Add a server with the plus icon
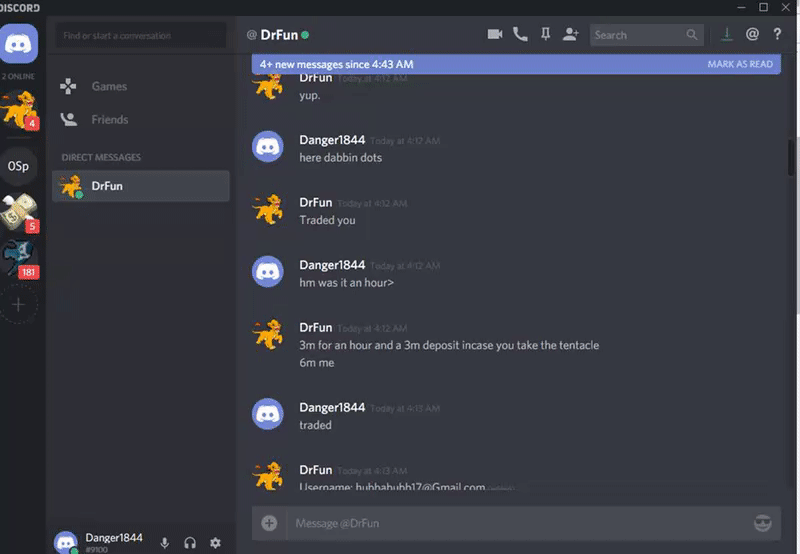This screenshot has height=554, width=800. 18,305
